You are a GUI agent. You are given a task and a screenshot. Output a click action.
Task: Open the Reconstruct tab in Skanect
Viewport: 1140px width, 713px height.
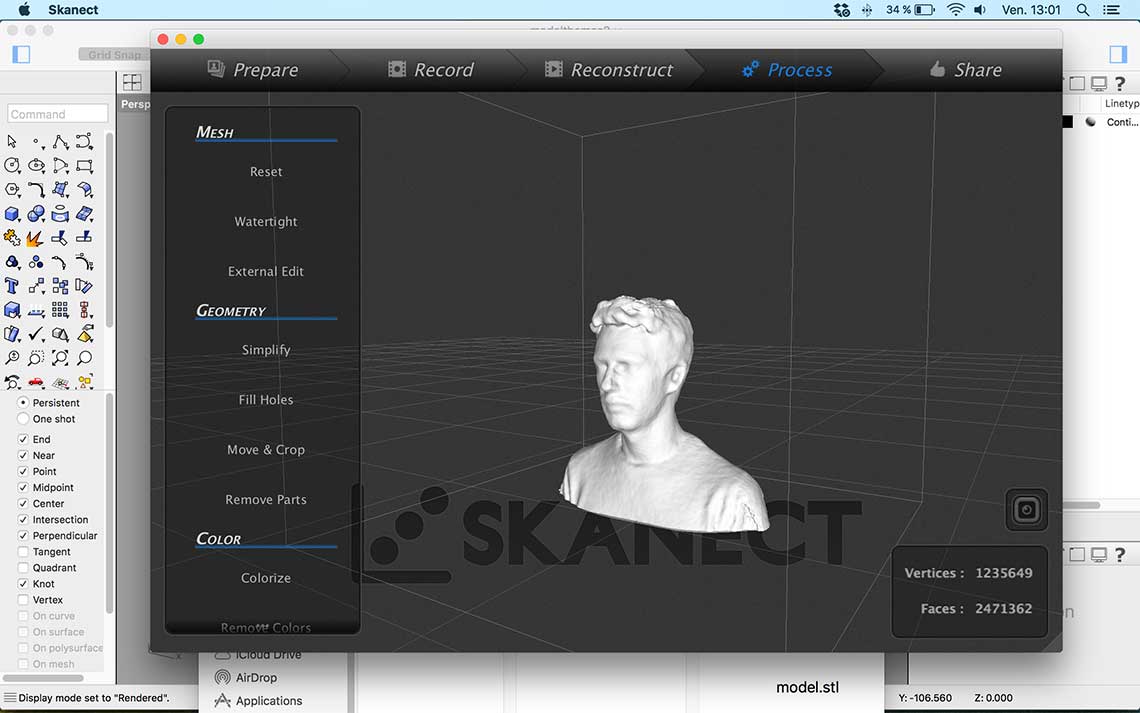click(x=609, y=70)
